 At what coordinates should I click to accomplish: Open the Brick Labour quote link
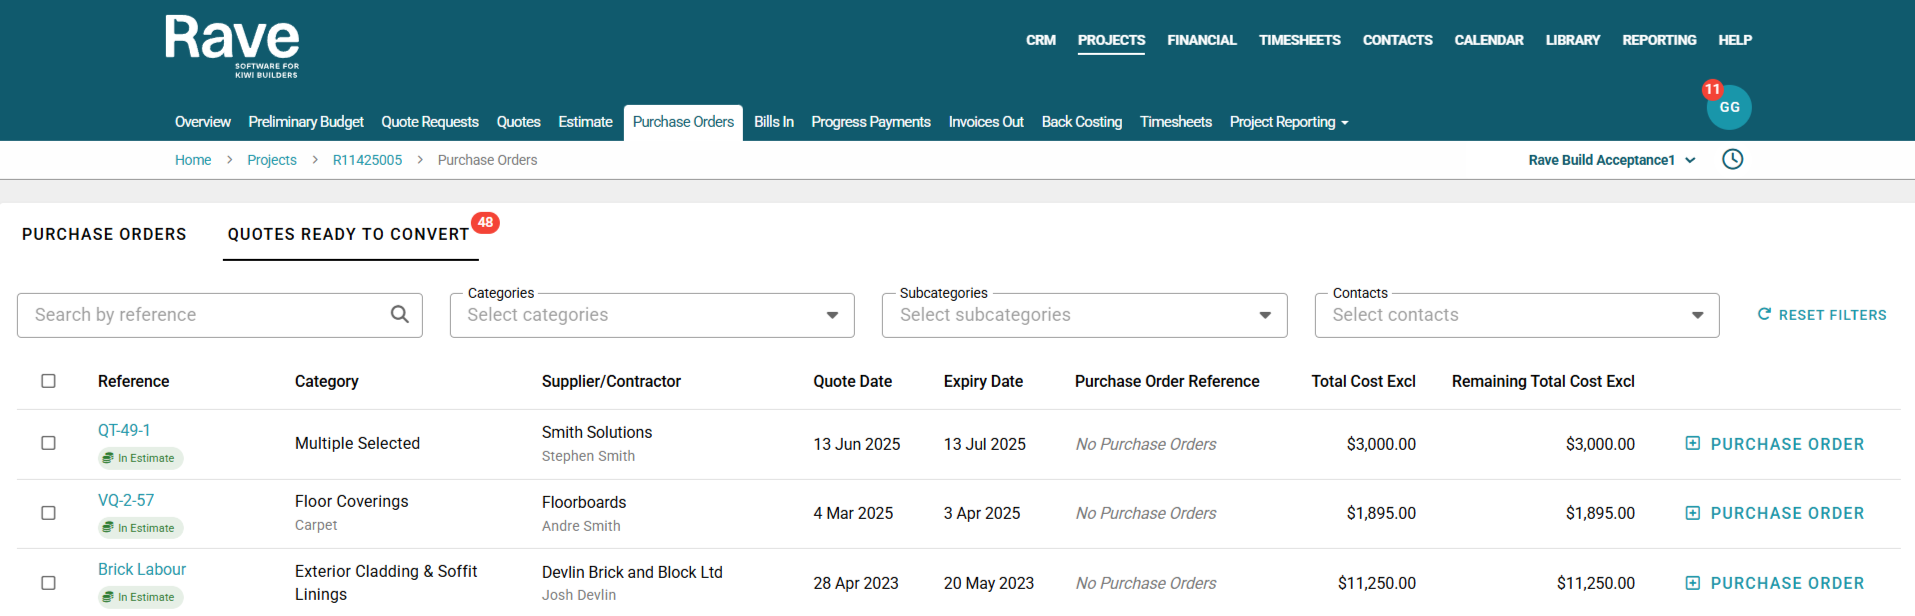tap(142, 569)
